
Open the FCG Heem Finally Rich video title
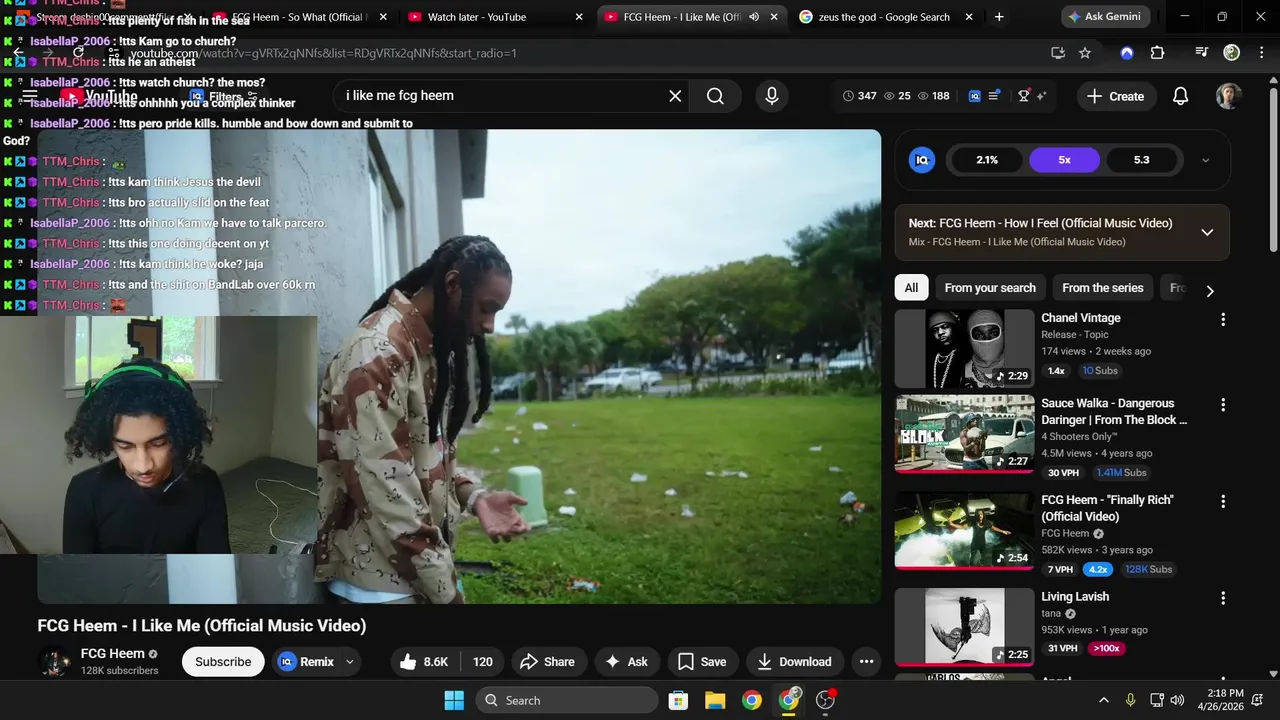pos(1107,508)
